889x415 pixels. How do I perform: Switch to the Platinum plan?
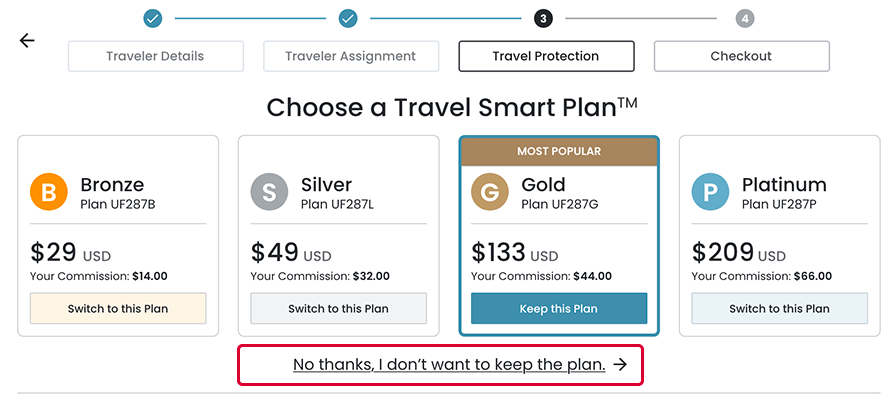(x=779, y=309)
